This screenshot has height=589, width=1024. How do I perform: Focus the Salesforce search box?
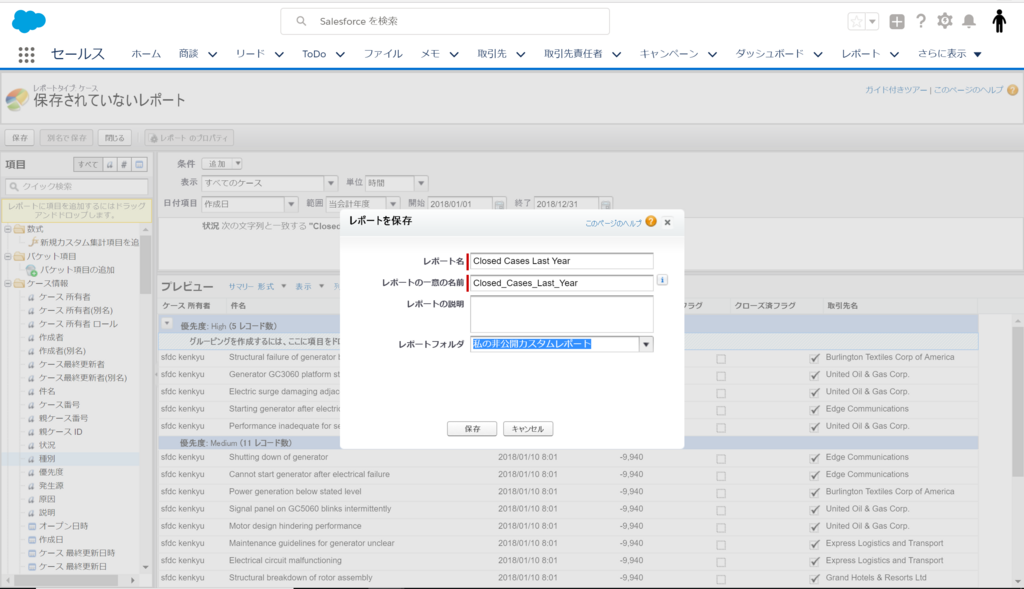point(445,21)
